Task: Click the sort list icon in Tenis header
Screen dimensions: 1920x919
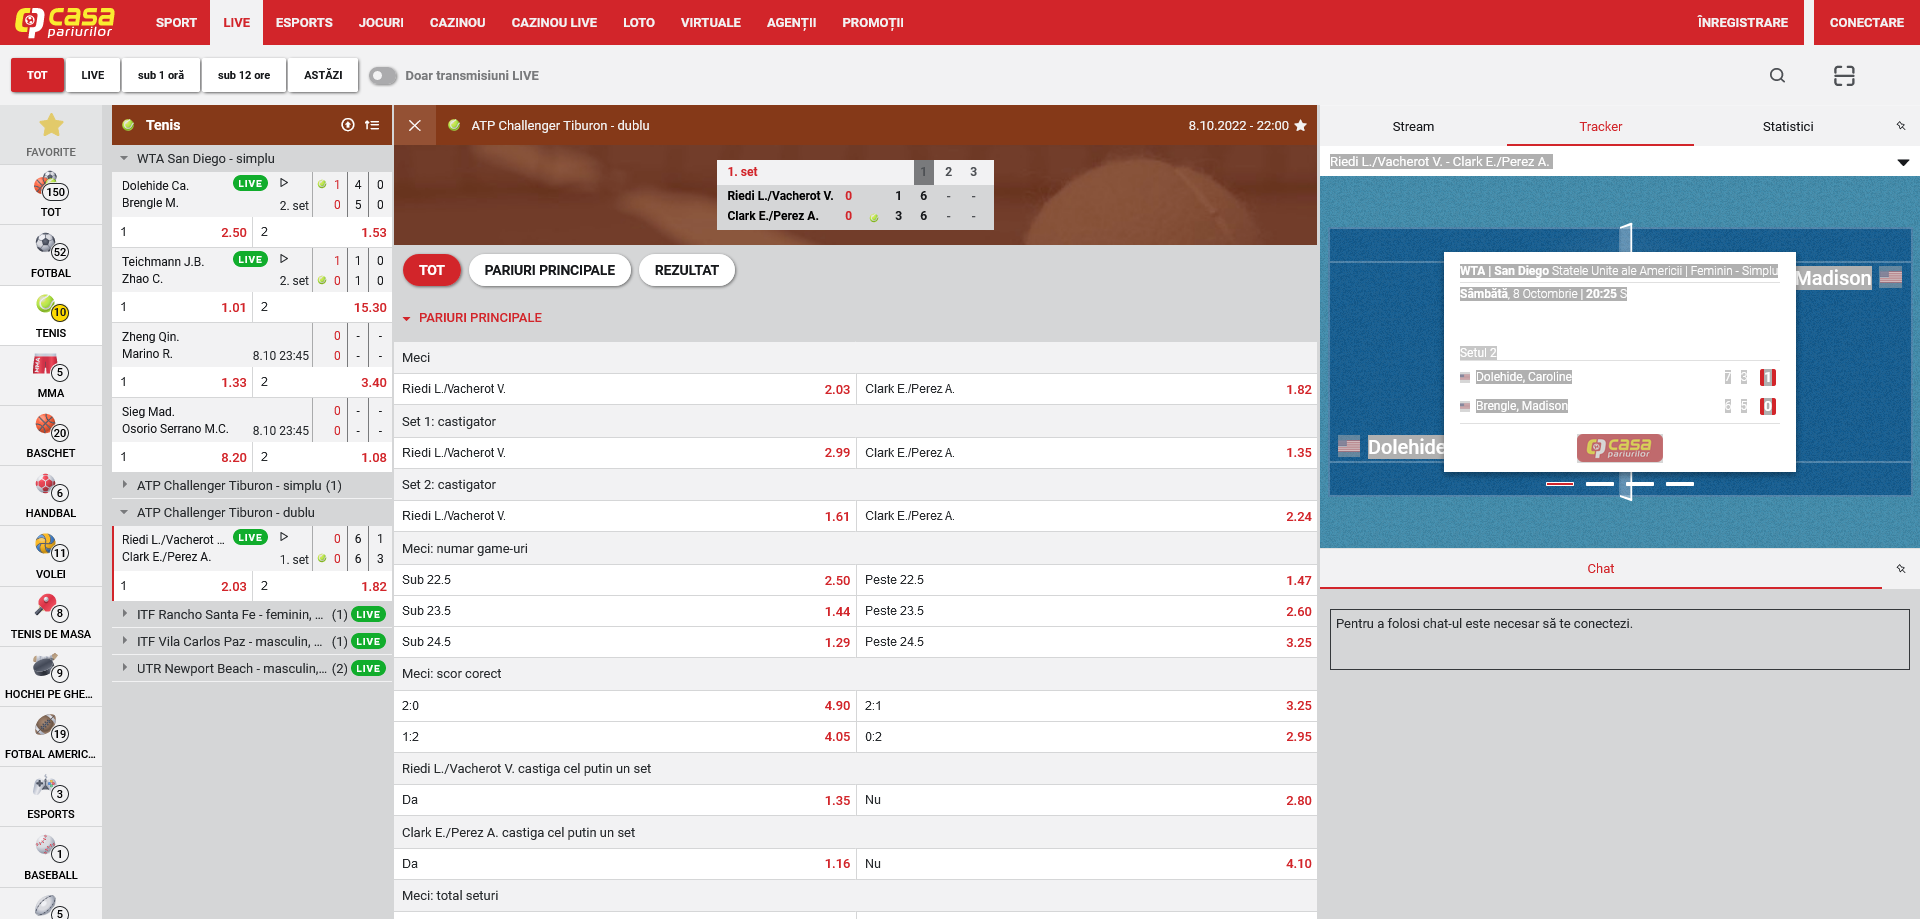Action: tap(372, 125)
